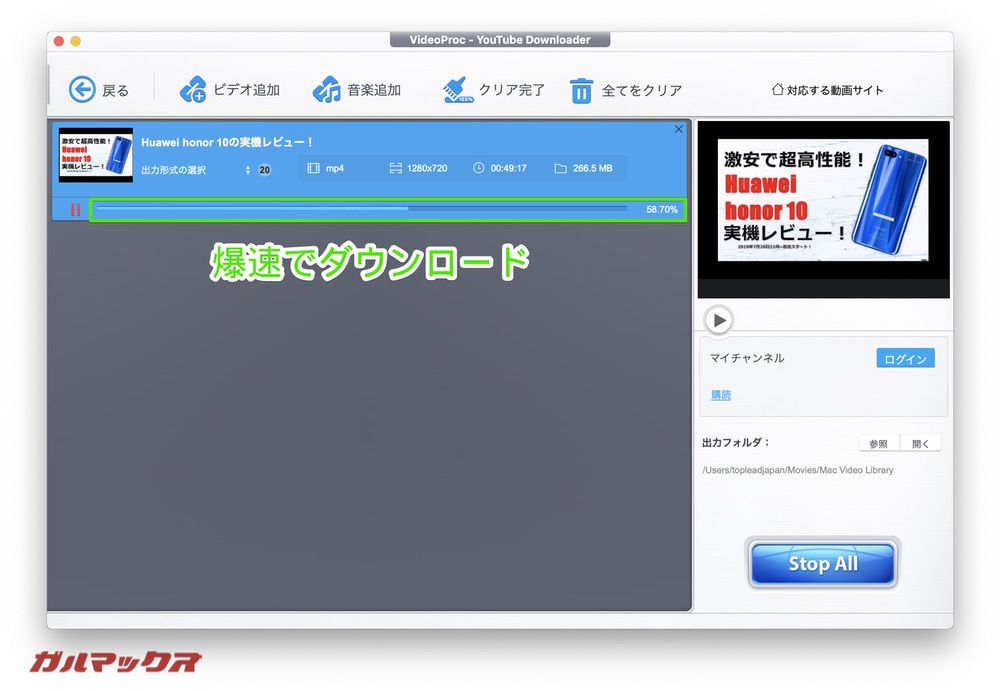This screenshot has width=1000, height=691.
Task: Click 参照 to browse output folder
Action: click(877, 443)
